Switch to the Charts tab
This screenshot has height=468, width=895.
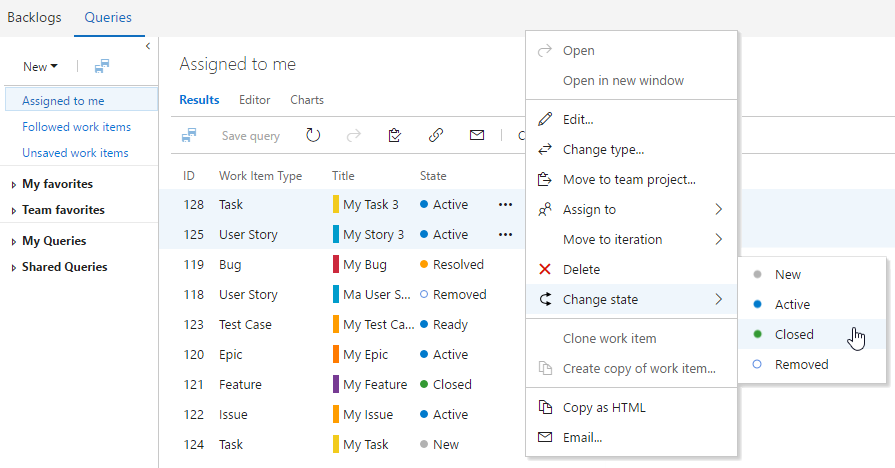tap(307, 100)
